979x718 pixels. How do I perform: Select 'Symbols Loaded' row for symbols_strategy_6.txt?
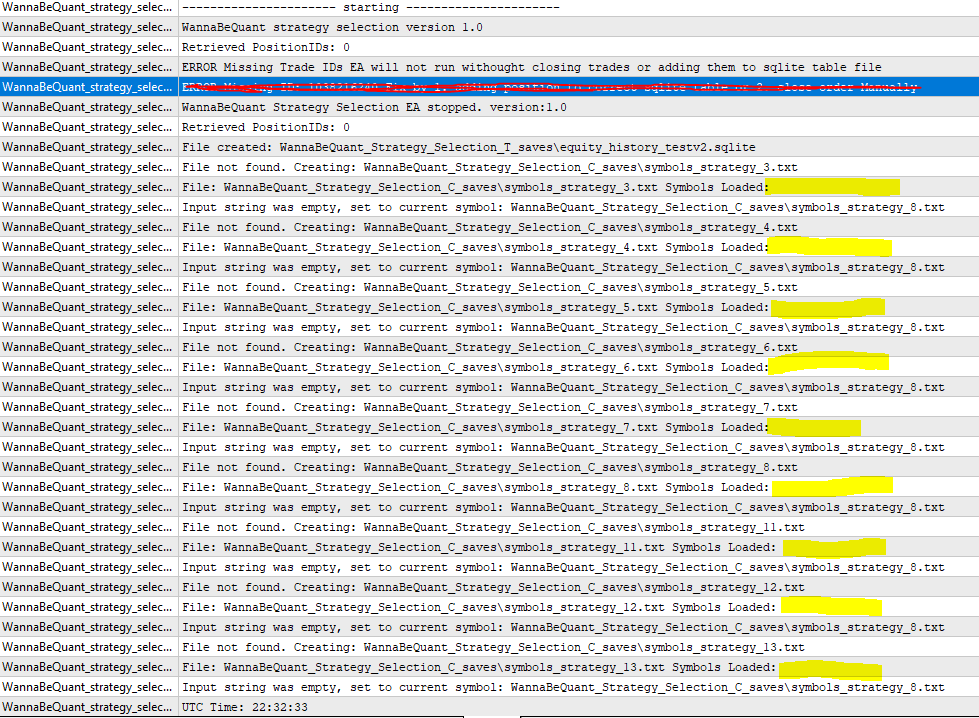490,366
